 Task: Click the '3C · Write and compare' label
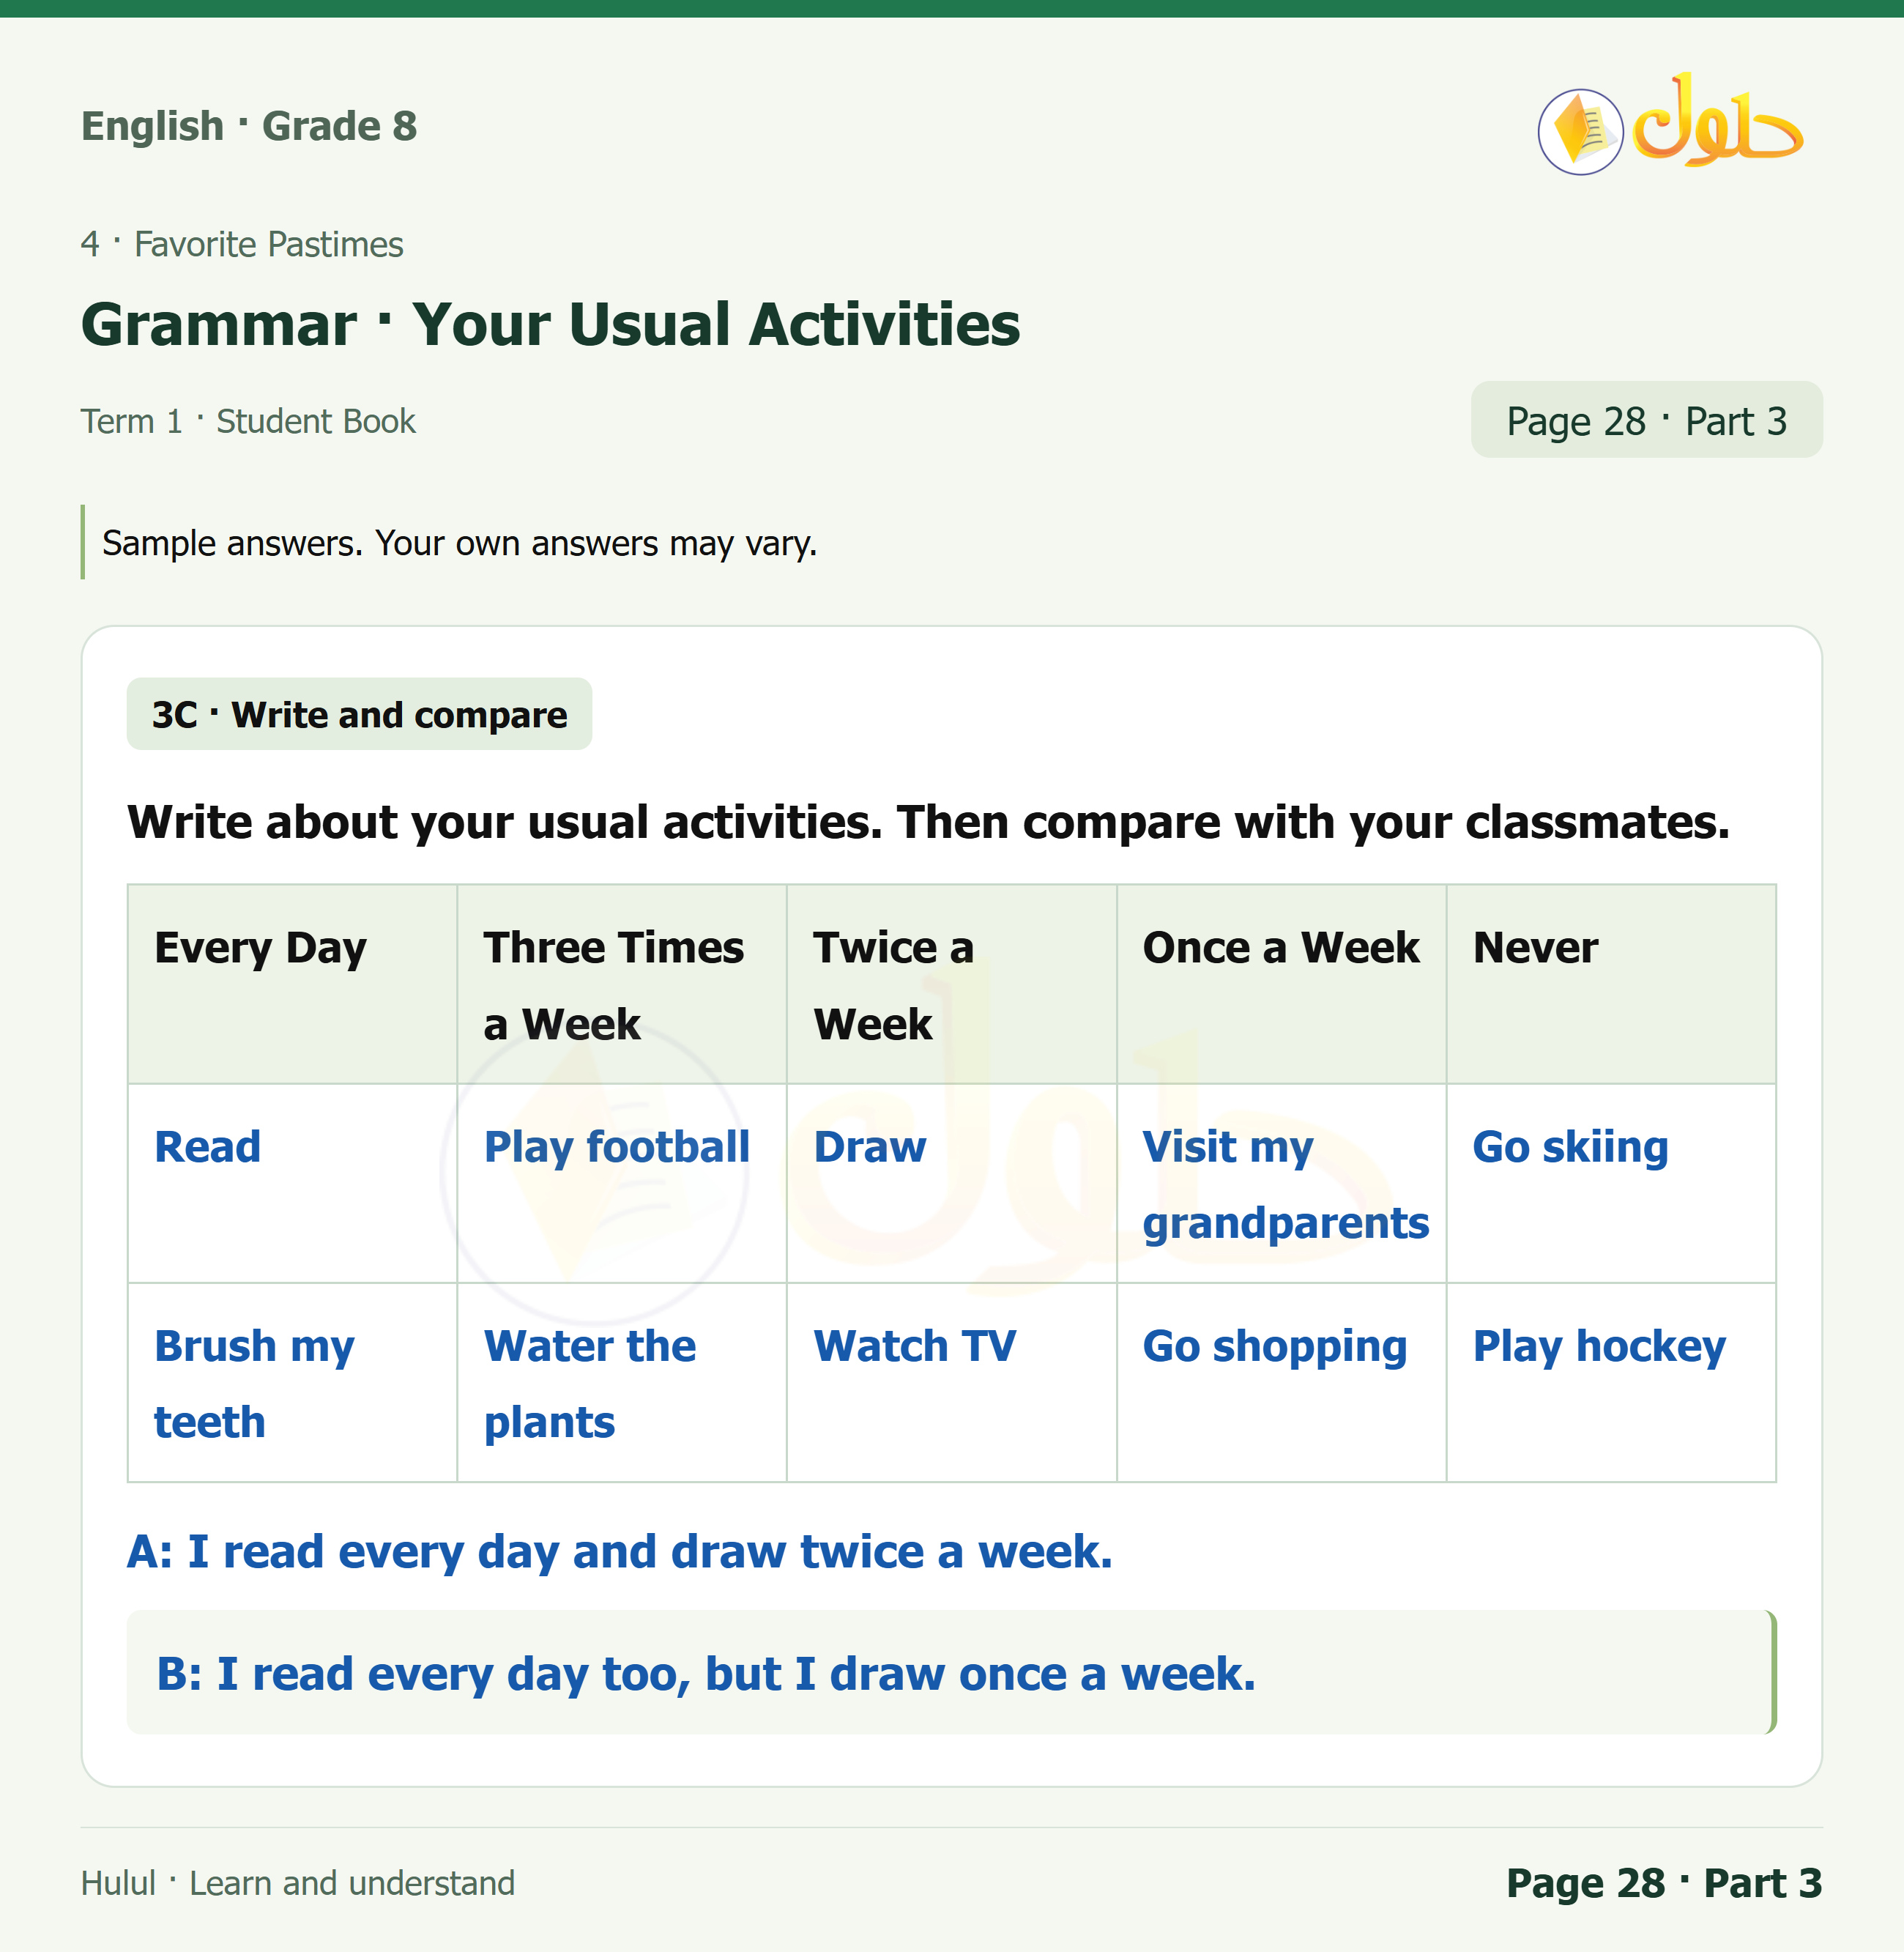(359, 714)
